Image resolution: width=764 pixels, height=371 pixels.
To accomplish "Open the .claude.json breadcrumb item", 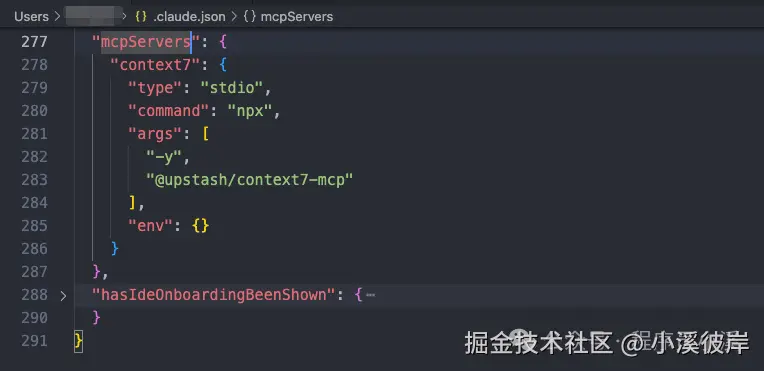I will coord(189,17).
